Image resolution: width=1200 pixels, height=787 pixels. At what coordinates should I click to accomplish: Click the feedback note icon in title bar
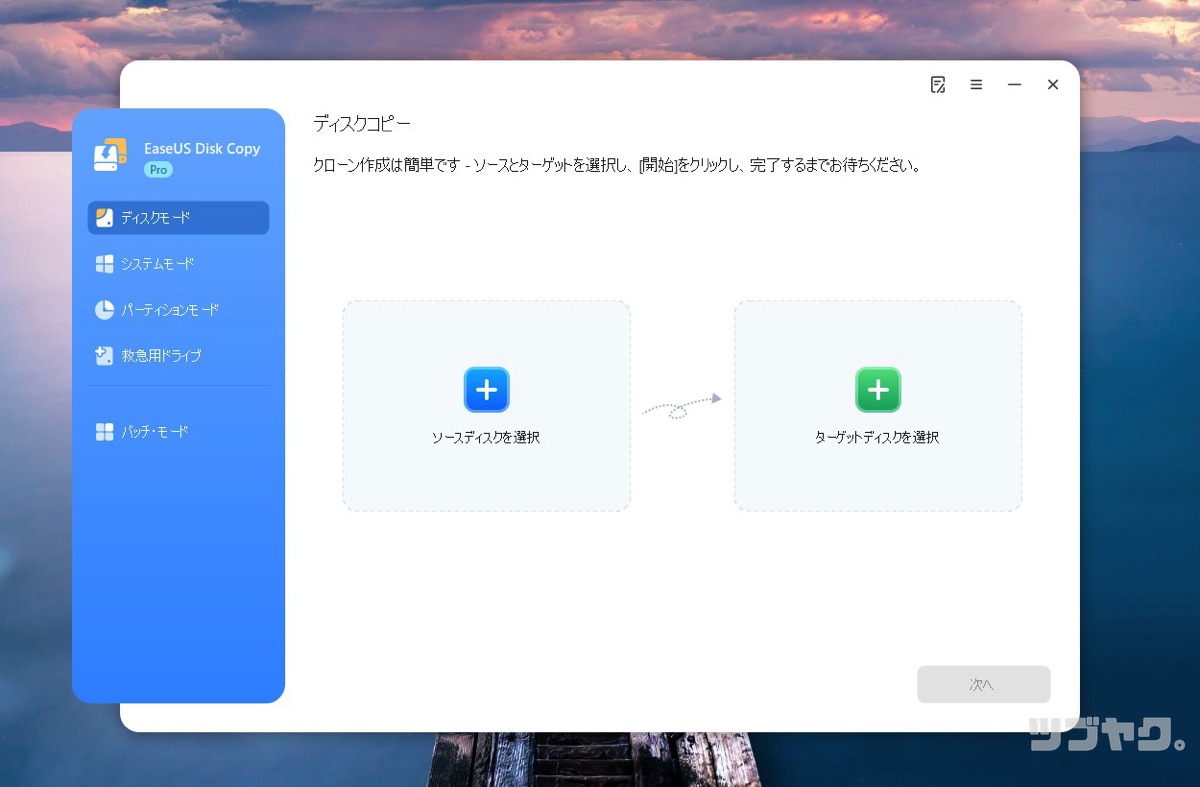pos(937,85)
